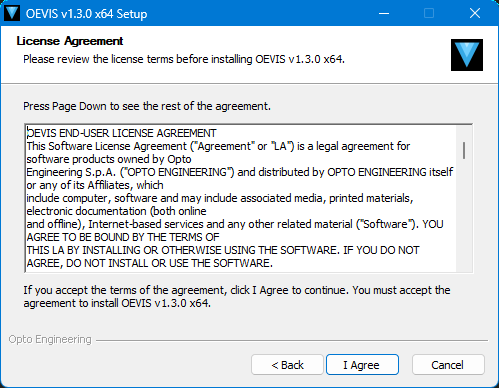Close the OEVIS Setup window
This screenshot has height=388, width=499.
475,13
